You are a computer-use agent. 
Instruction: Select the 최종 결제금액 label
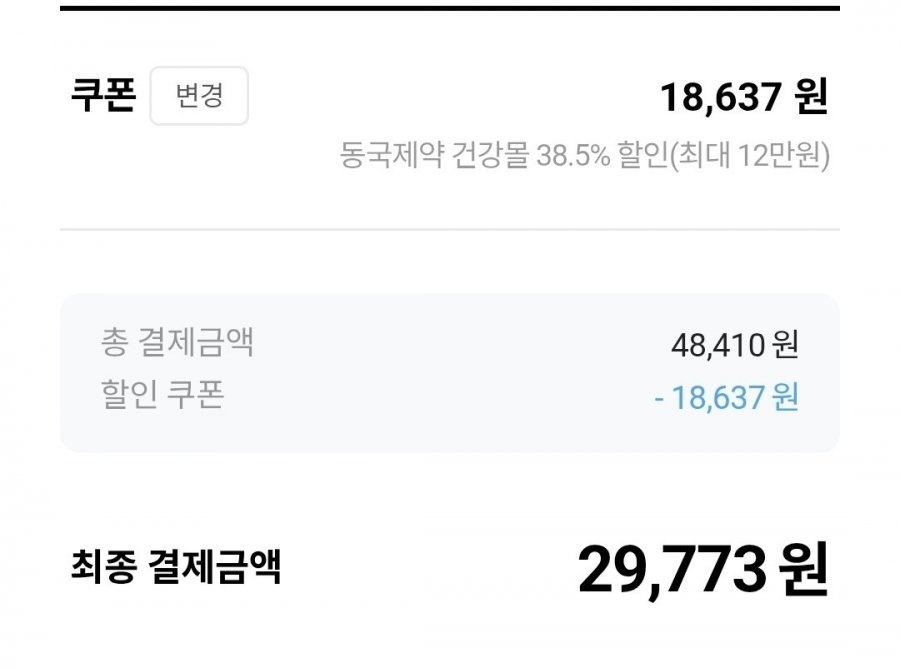(176, 567)
